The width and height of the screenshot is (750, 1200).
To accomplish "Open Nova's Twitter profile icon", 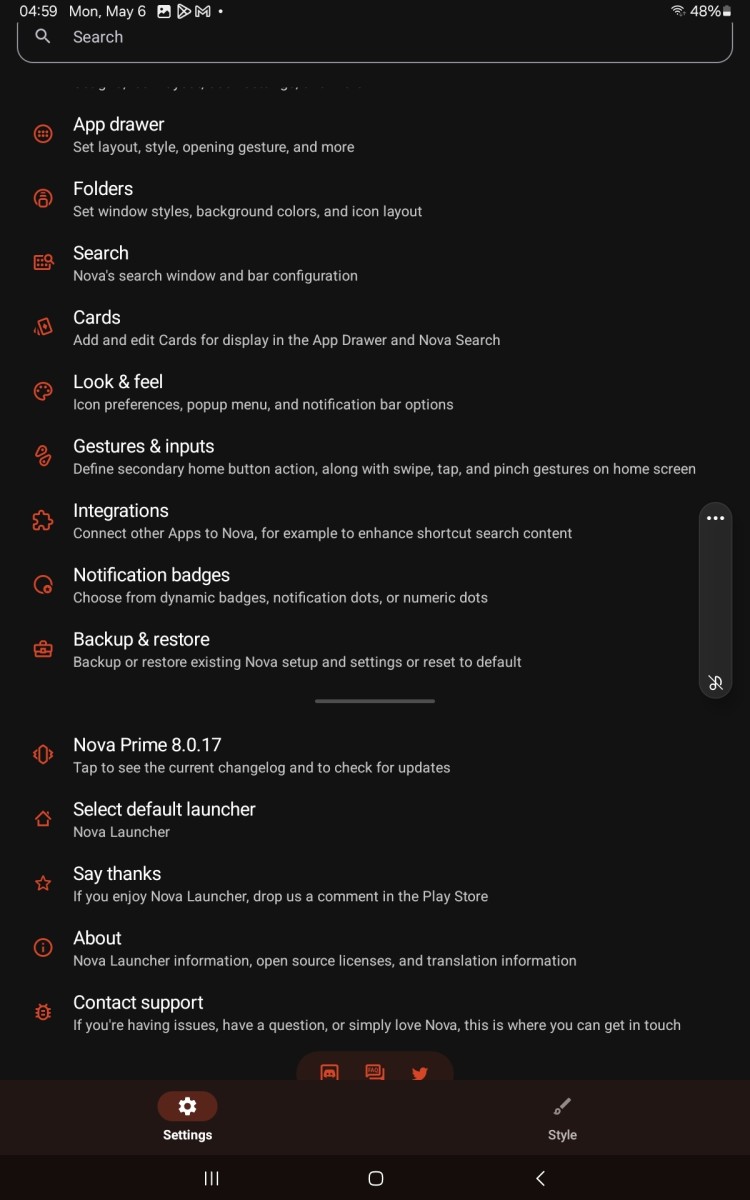I will 419,1073.
